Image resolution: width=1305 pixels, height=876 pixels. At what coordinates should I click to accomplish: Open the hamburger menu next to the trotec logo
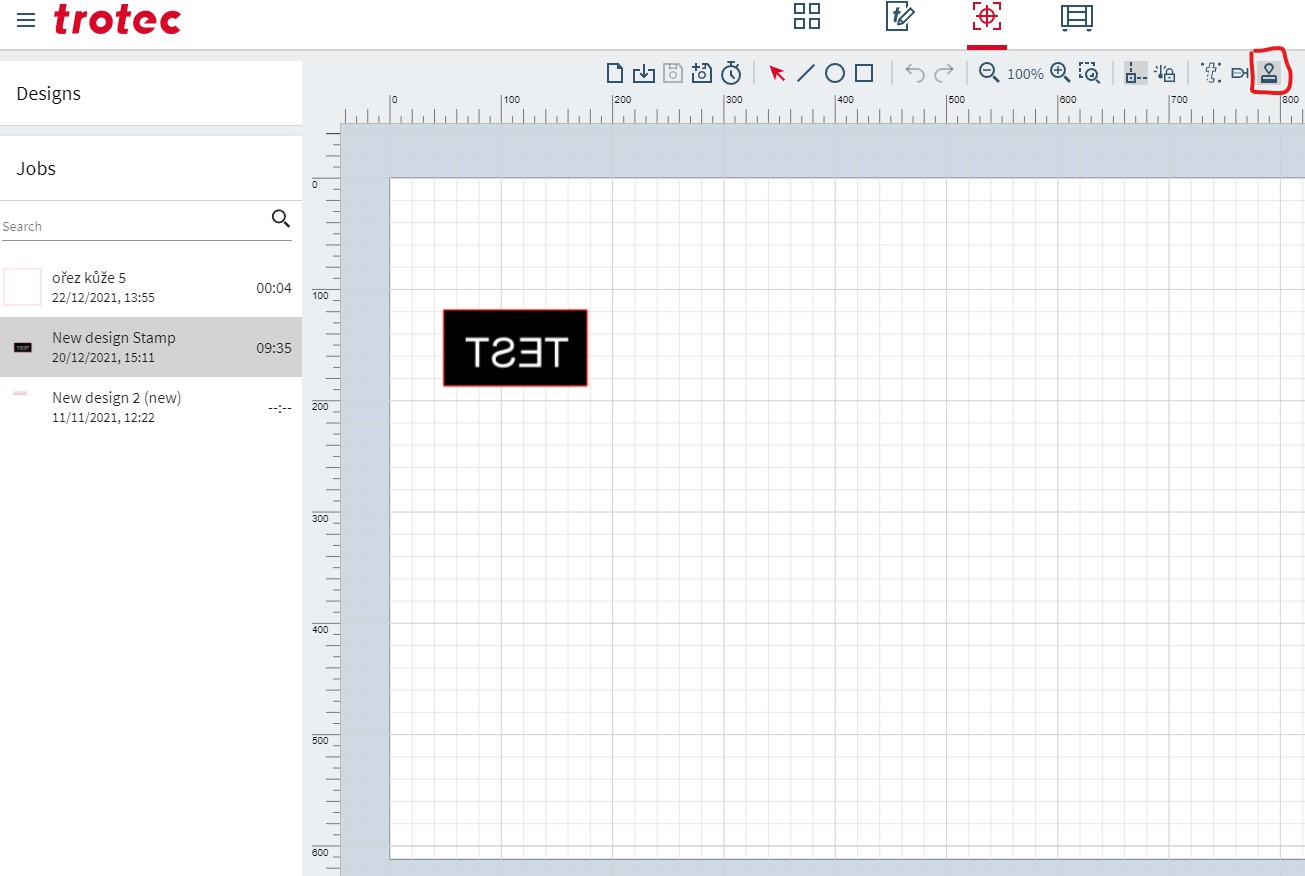coord(26,20)
